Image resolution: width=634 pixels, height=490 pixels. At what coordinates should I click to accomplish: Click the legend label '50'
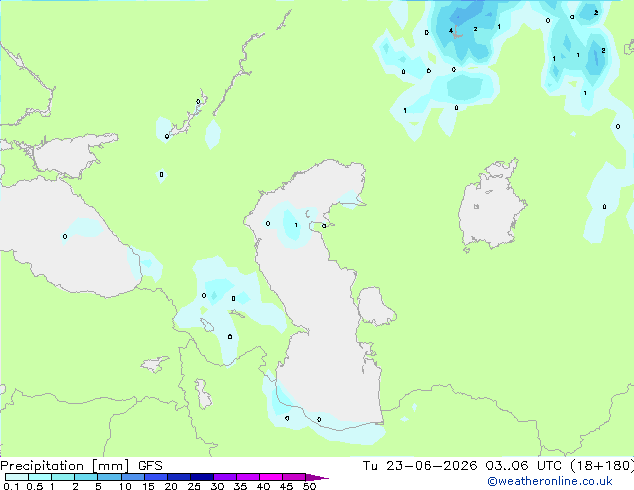[309, 486]
